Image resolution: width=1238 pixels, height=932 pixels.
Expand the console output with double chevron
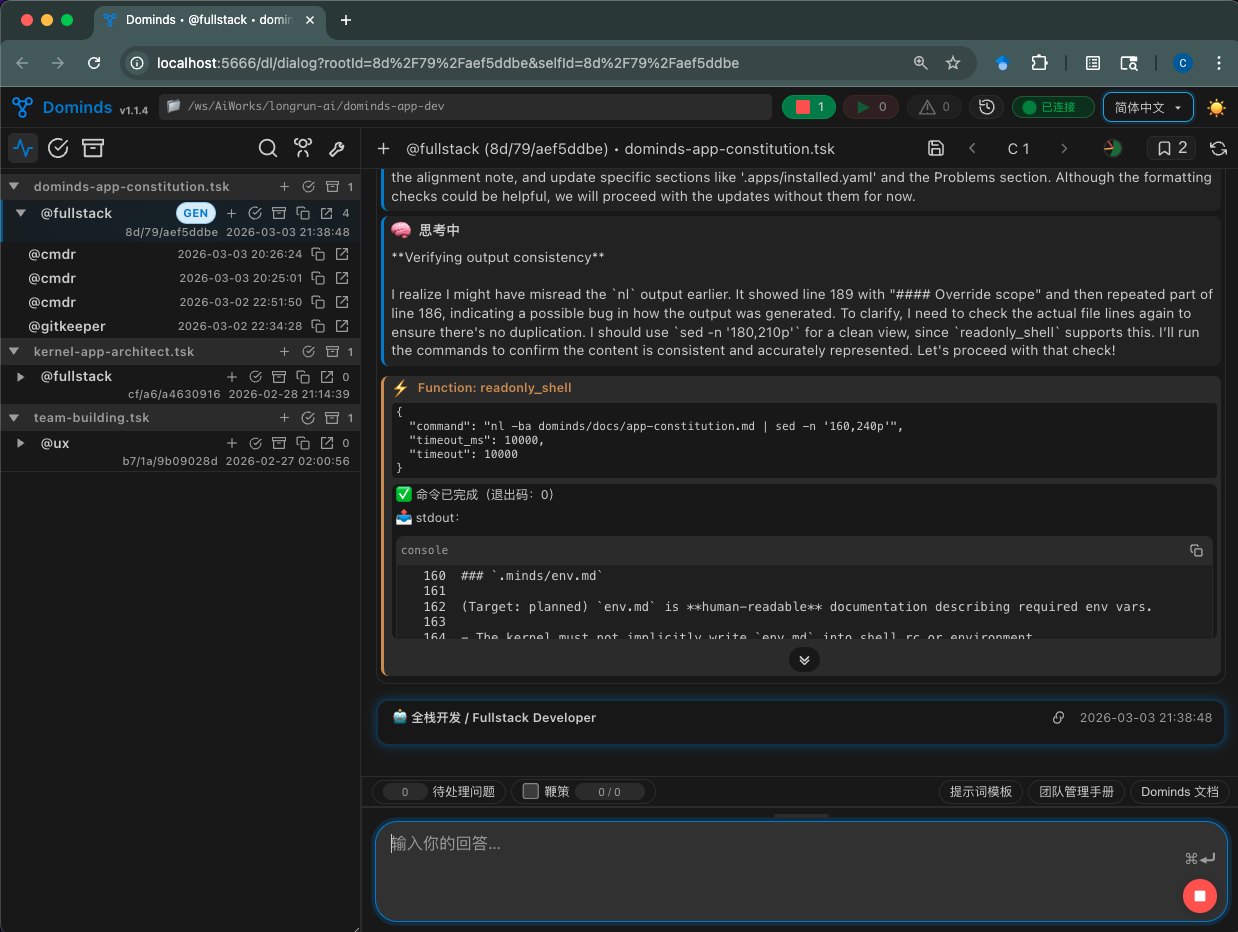[x=804, y=660]
